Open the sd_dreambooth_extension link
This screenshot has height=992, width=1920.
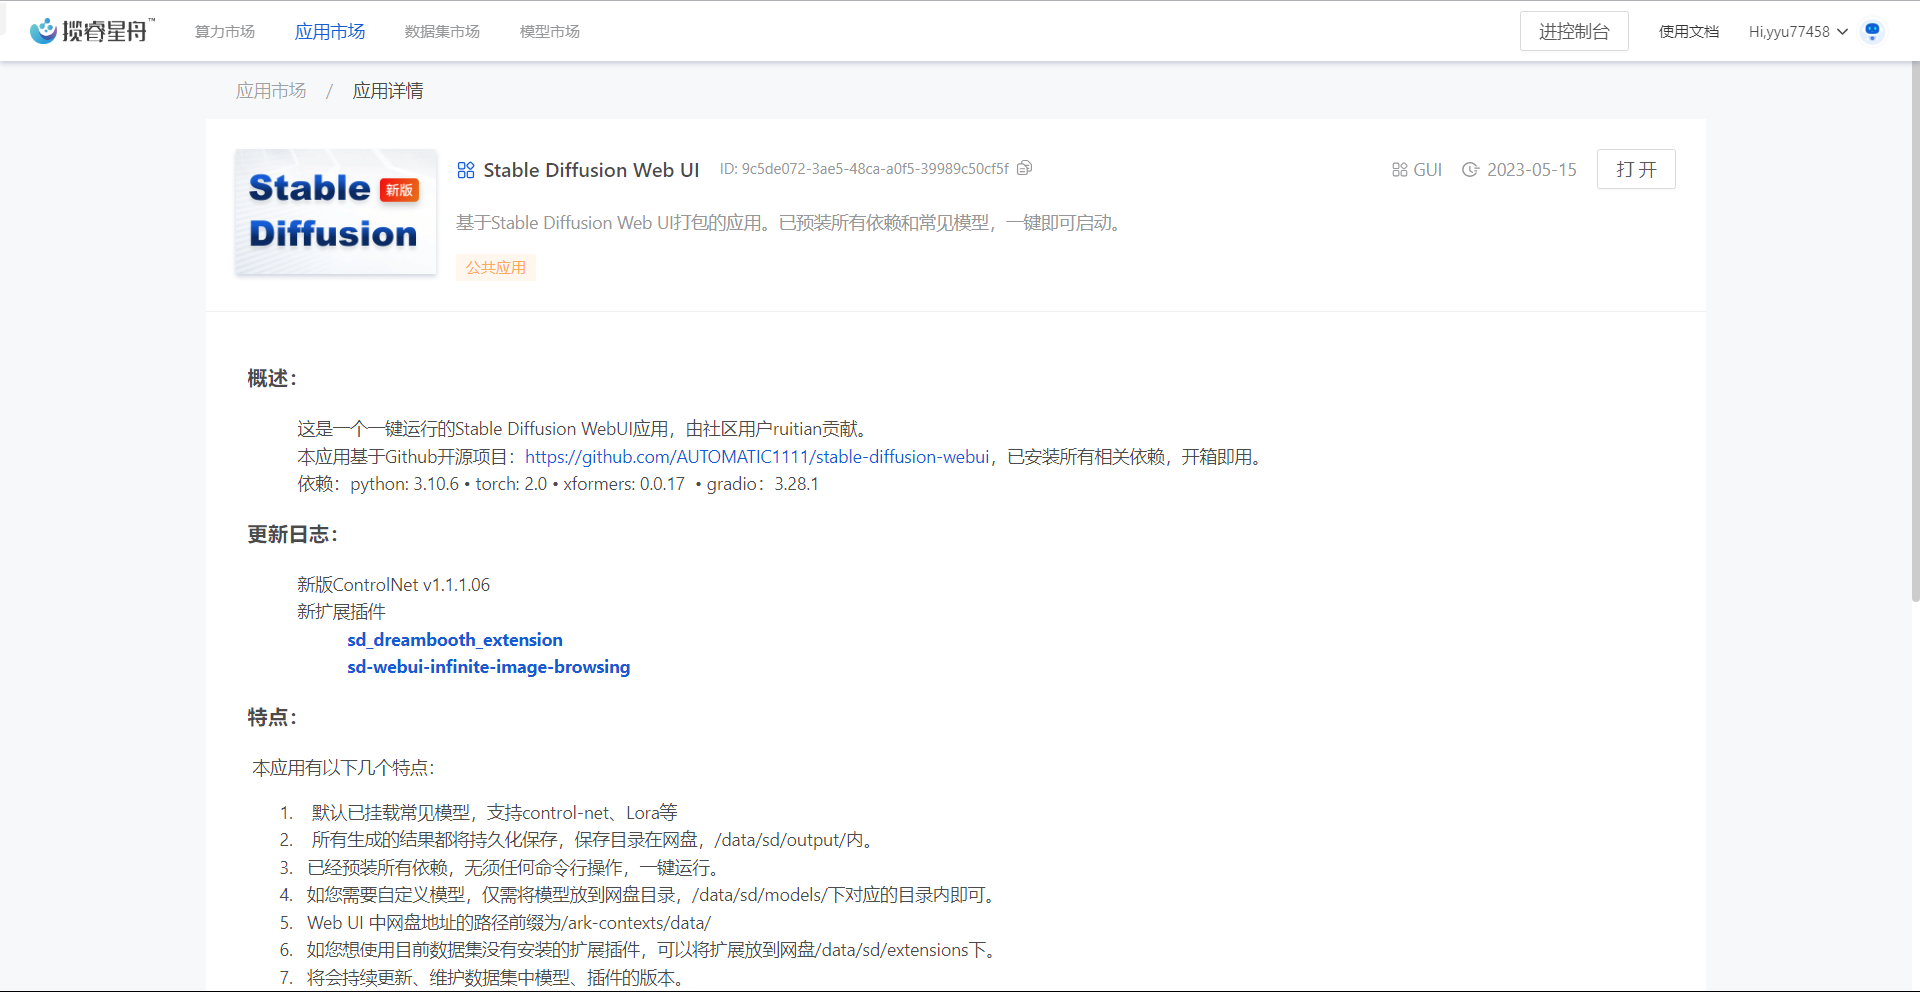point(455,640)
